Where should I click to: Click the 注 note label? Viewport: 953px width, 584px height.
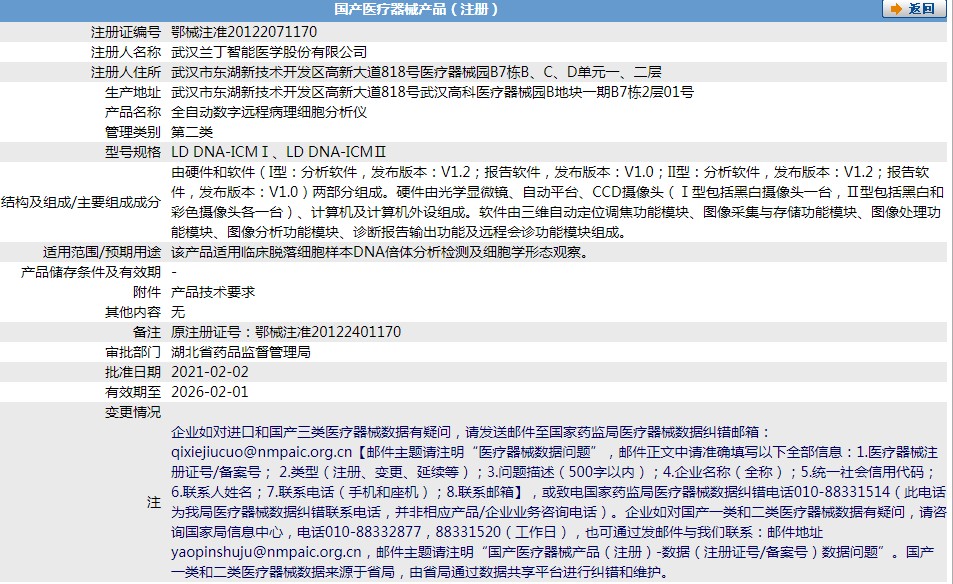[x=154, y=502]
